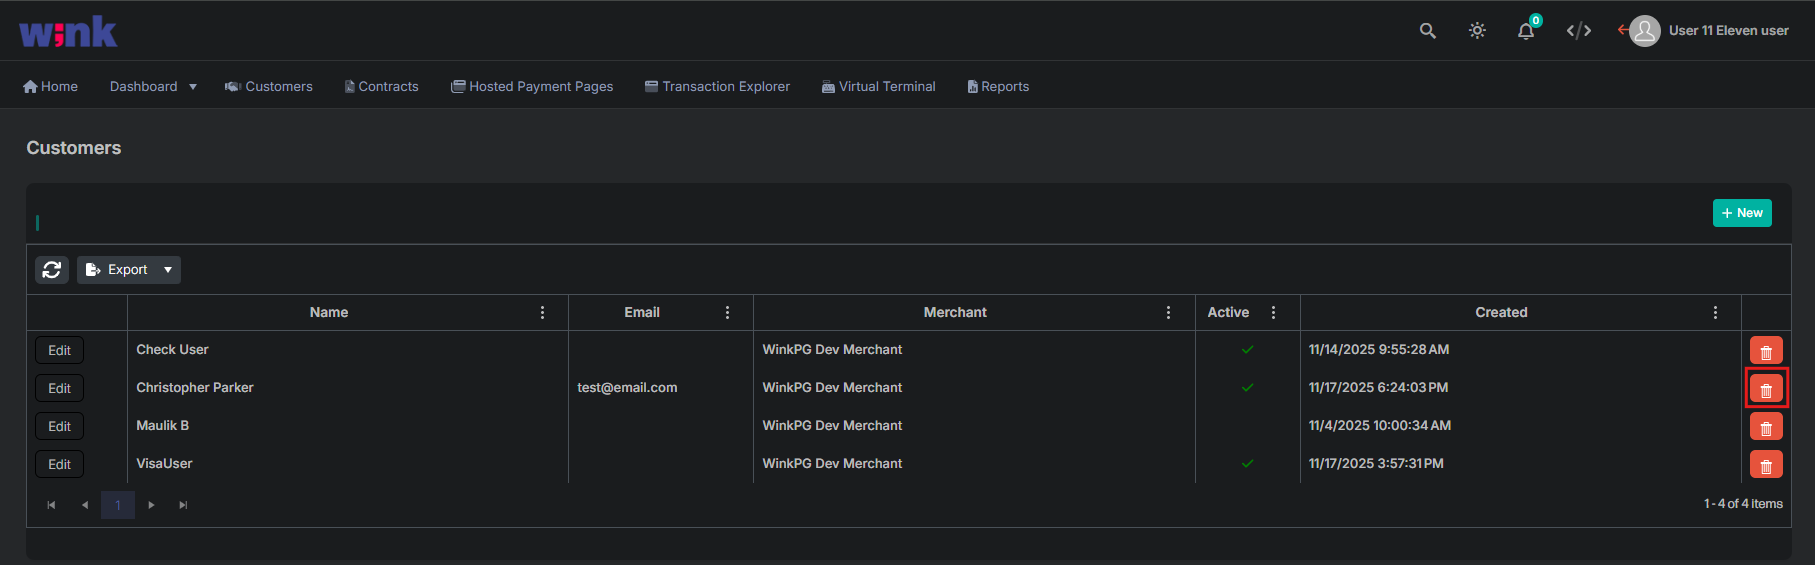Go to Home in navigation bar

(x=51, y=87)
